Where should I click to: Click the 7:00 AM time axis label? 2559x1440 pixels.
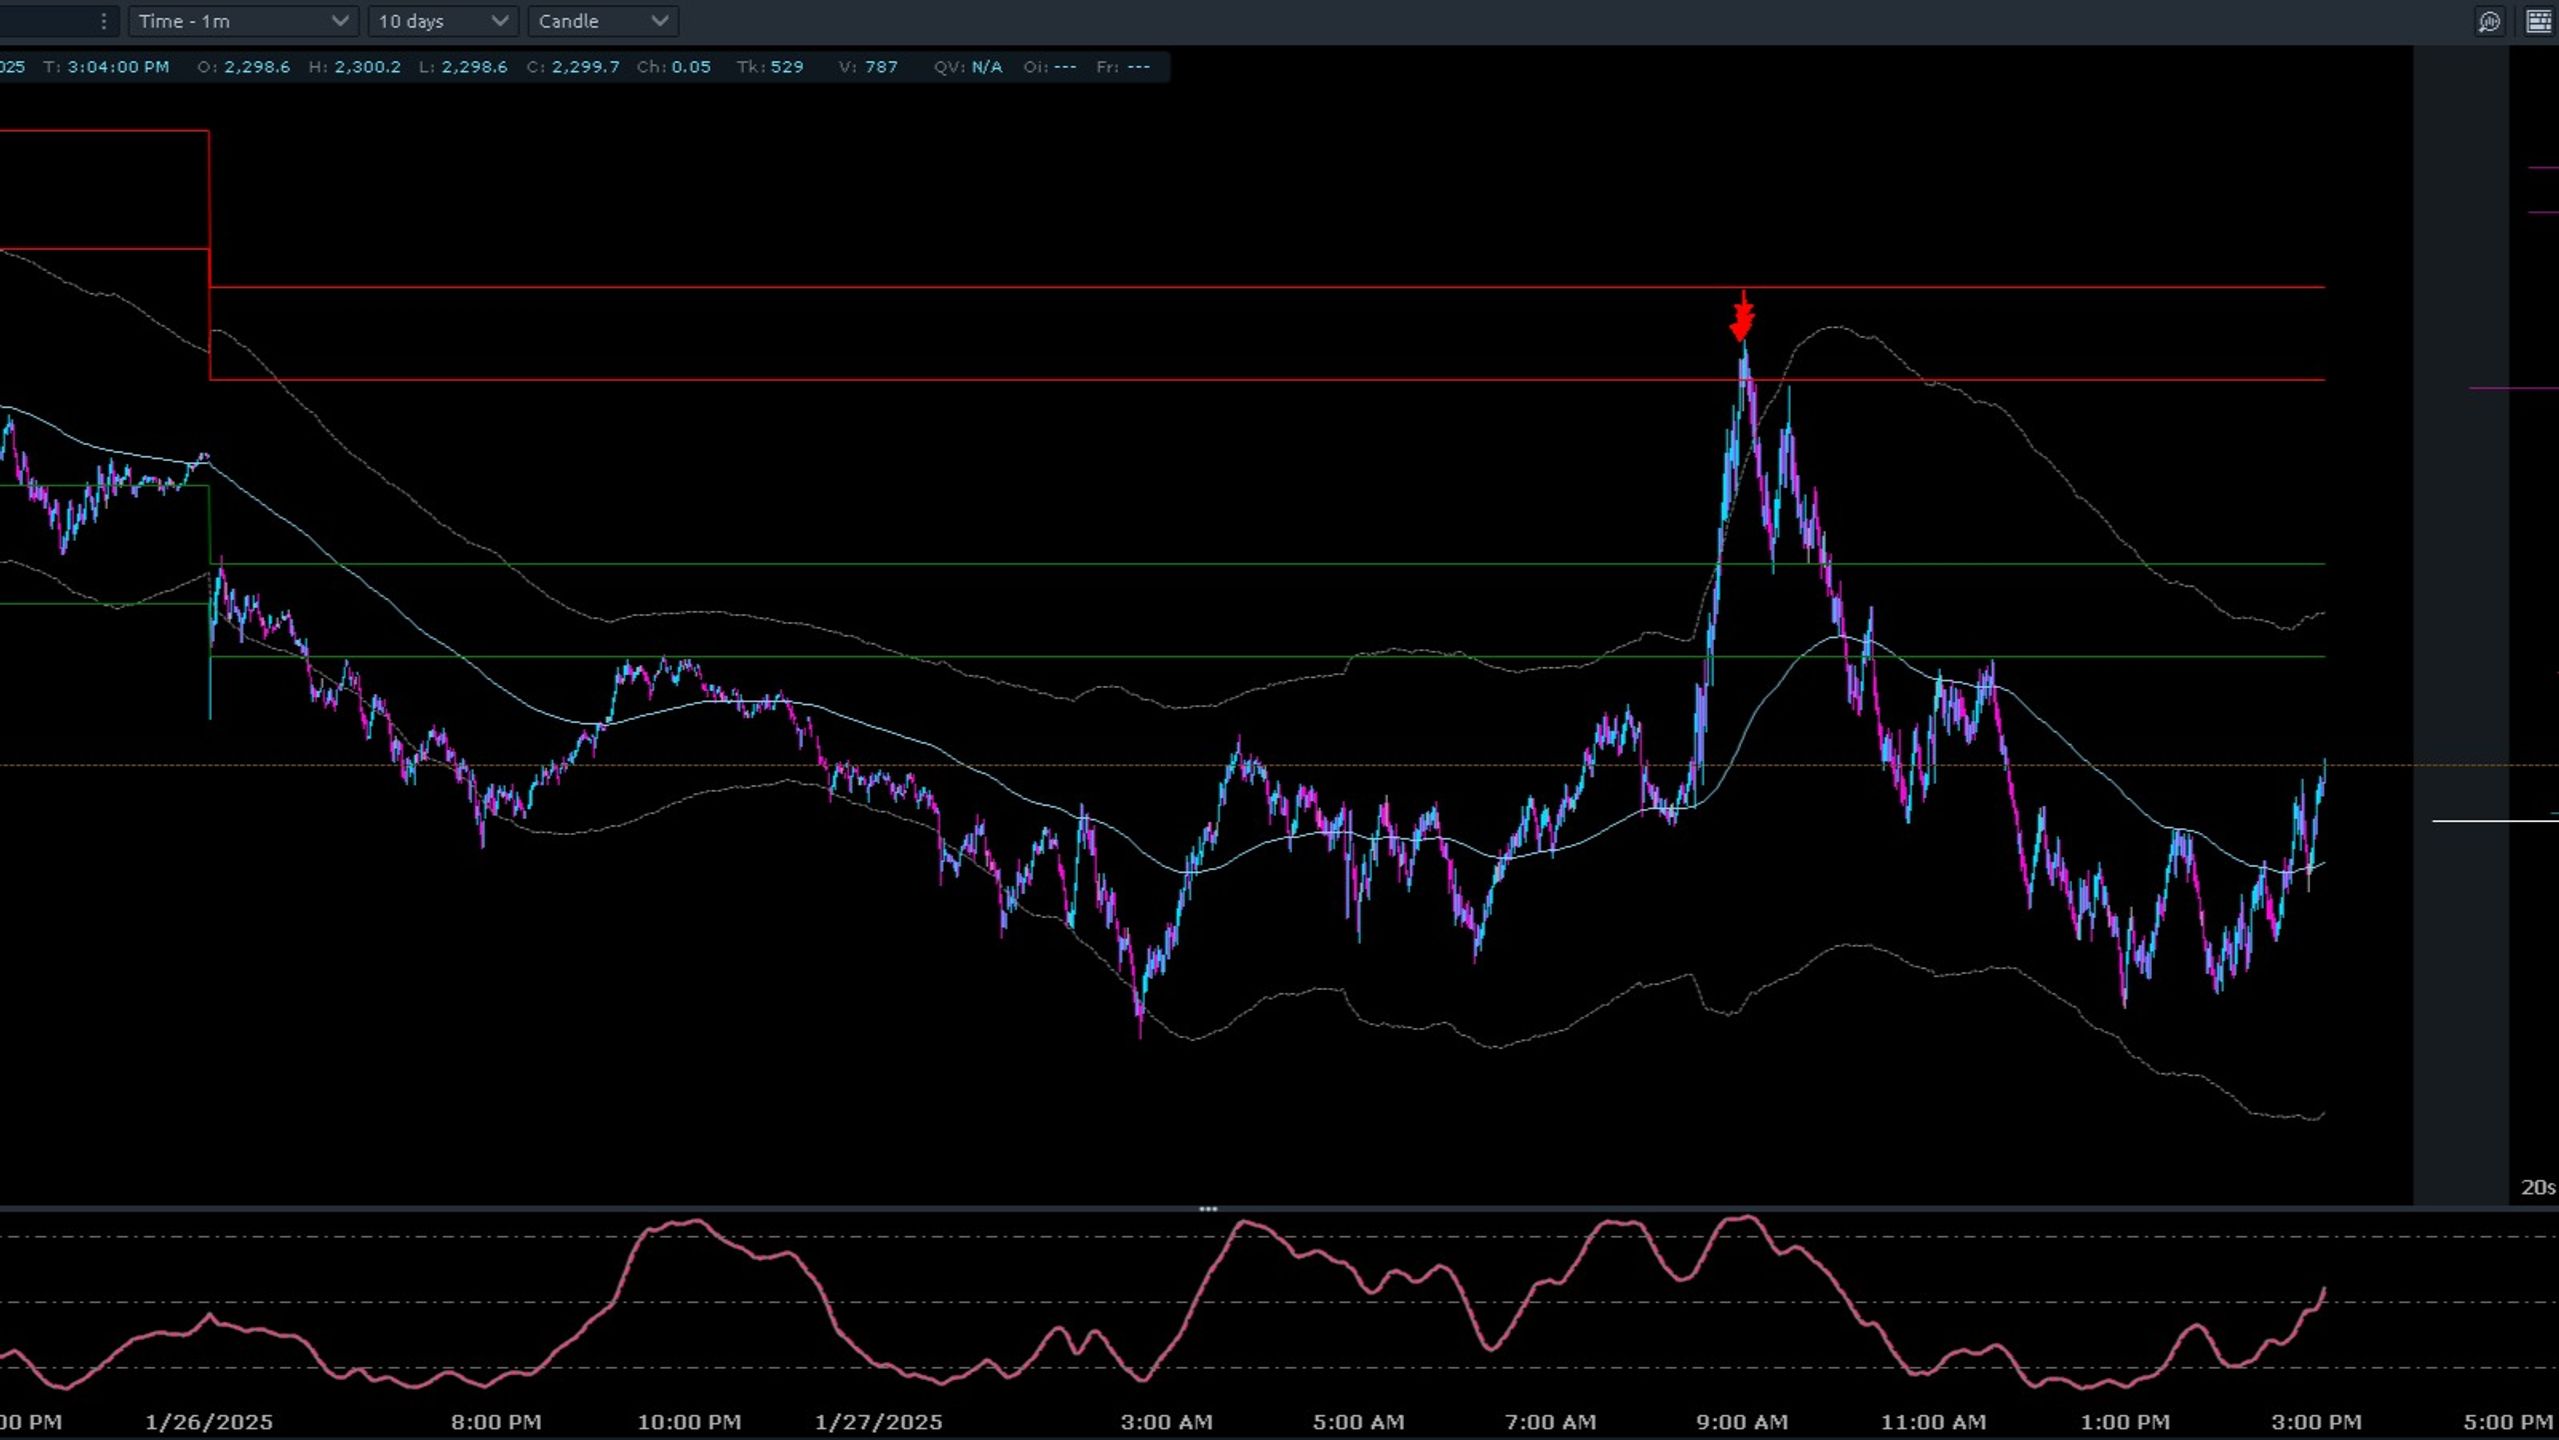pos(1550,1422)
